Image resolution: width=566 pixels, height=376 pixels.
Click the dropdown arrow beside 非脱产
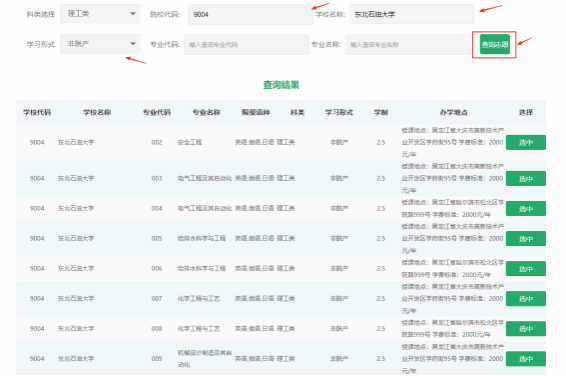click(x=133, y=44)
